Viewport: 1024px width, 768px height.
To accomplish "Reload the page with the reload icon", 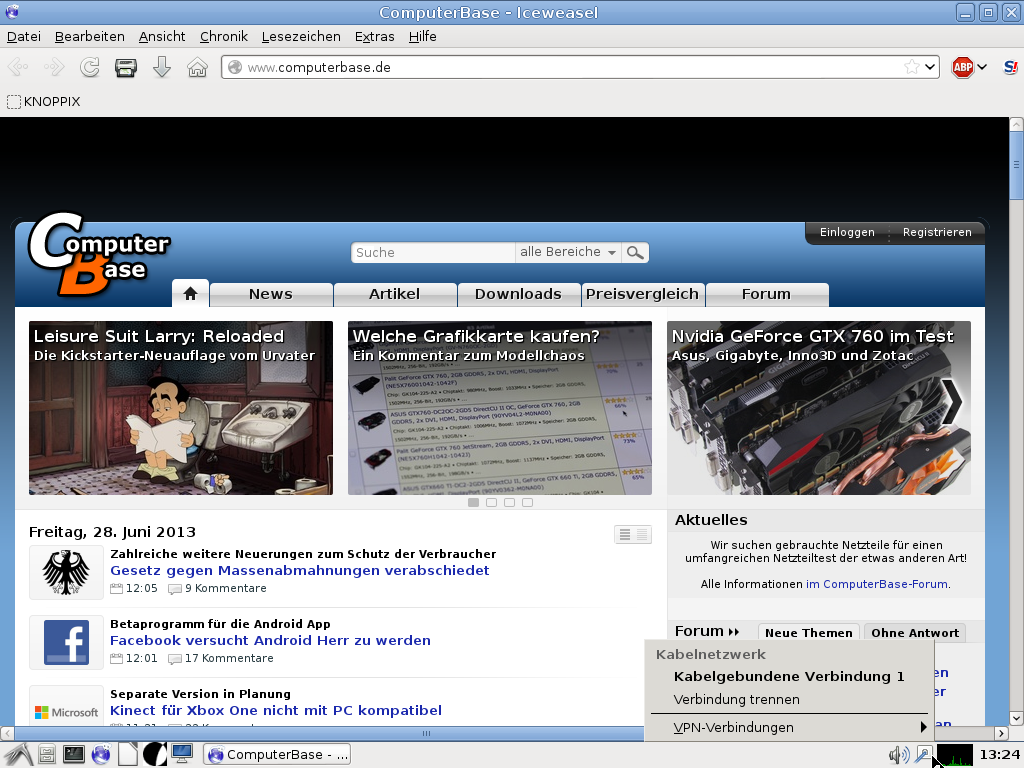I will pyautogui.click(x=89, y=67).
